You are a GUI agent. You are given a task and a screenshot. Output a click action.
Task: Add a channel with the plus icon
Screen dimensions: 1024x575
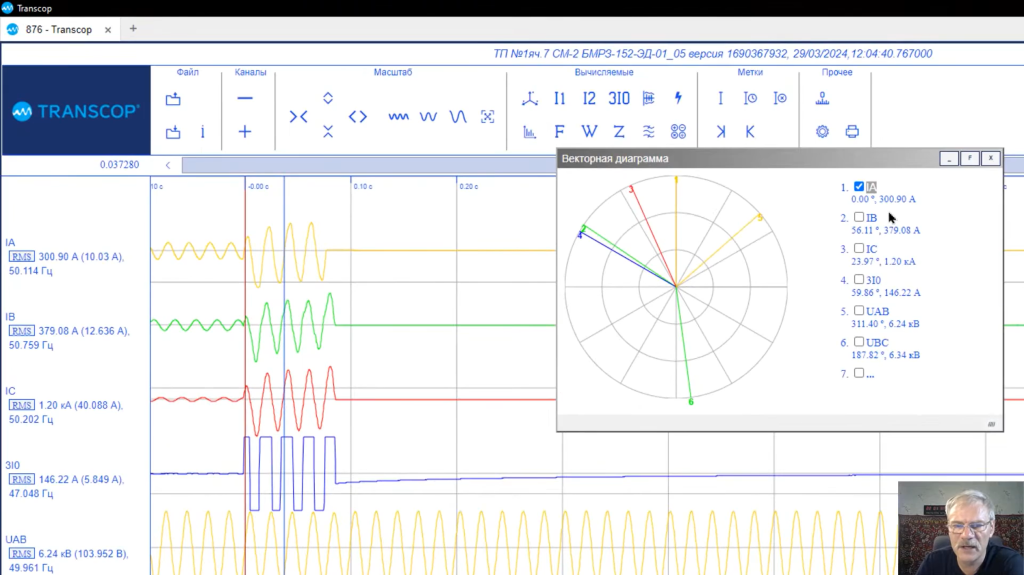[245, 132]
